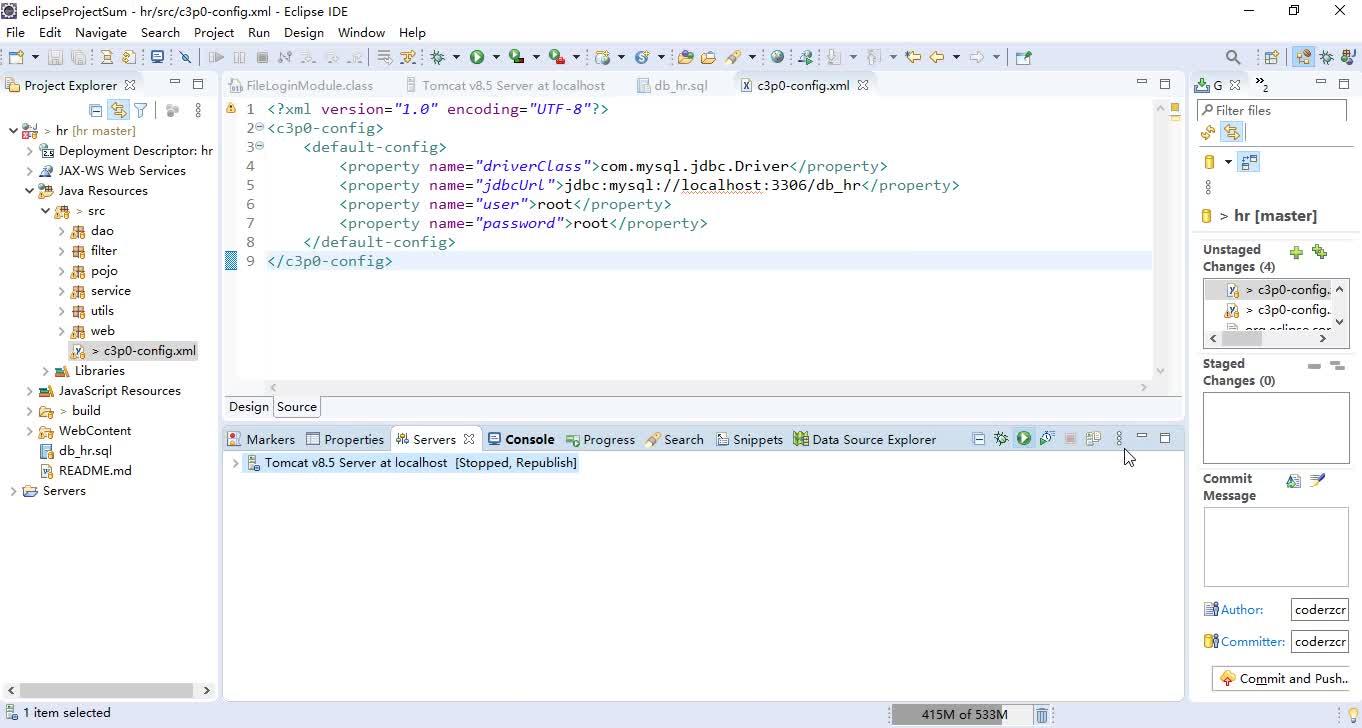1362x728 pixels.
Task: Toggle Link with Editor in Git Staging
Action: point(1231,132)
